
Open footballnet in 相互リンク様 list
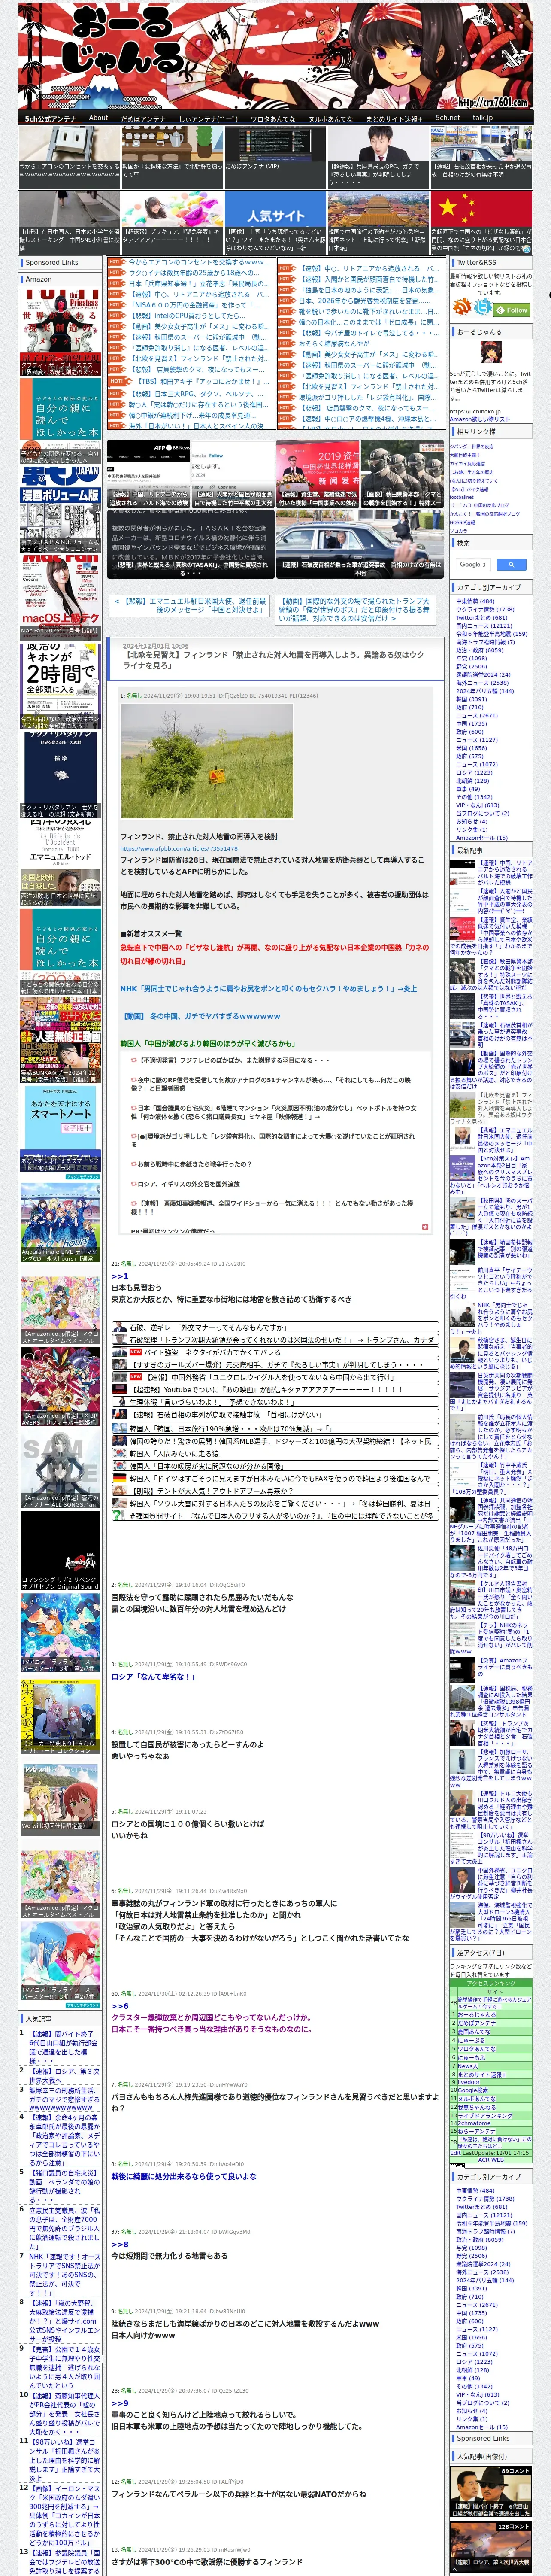[462, 497]
